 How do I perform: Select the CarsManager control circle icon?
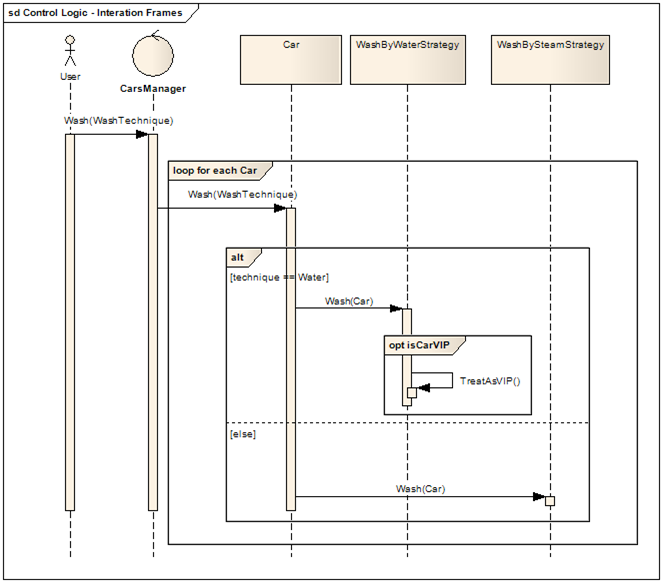[153, 54]
